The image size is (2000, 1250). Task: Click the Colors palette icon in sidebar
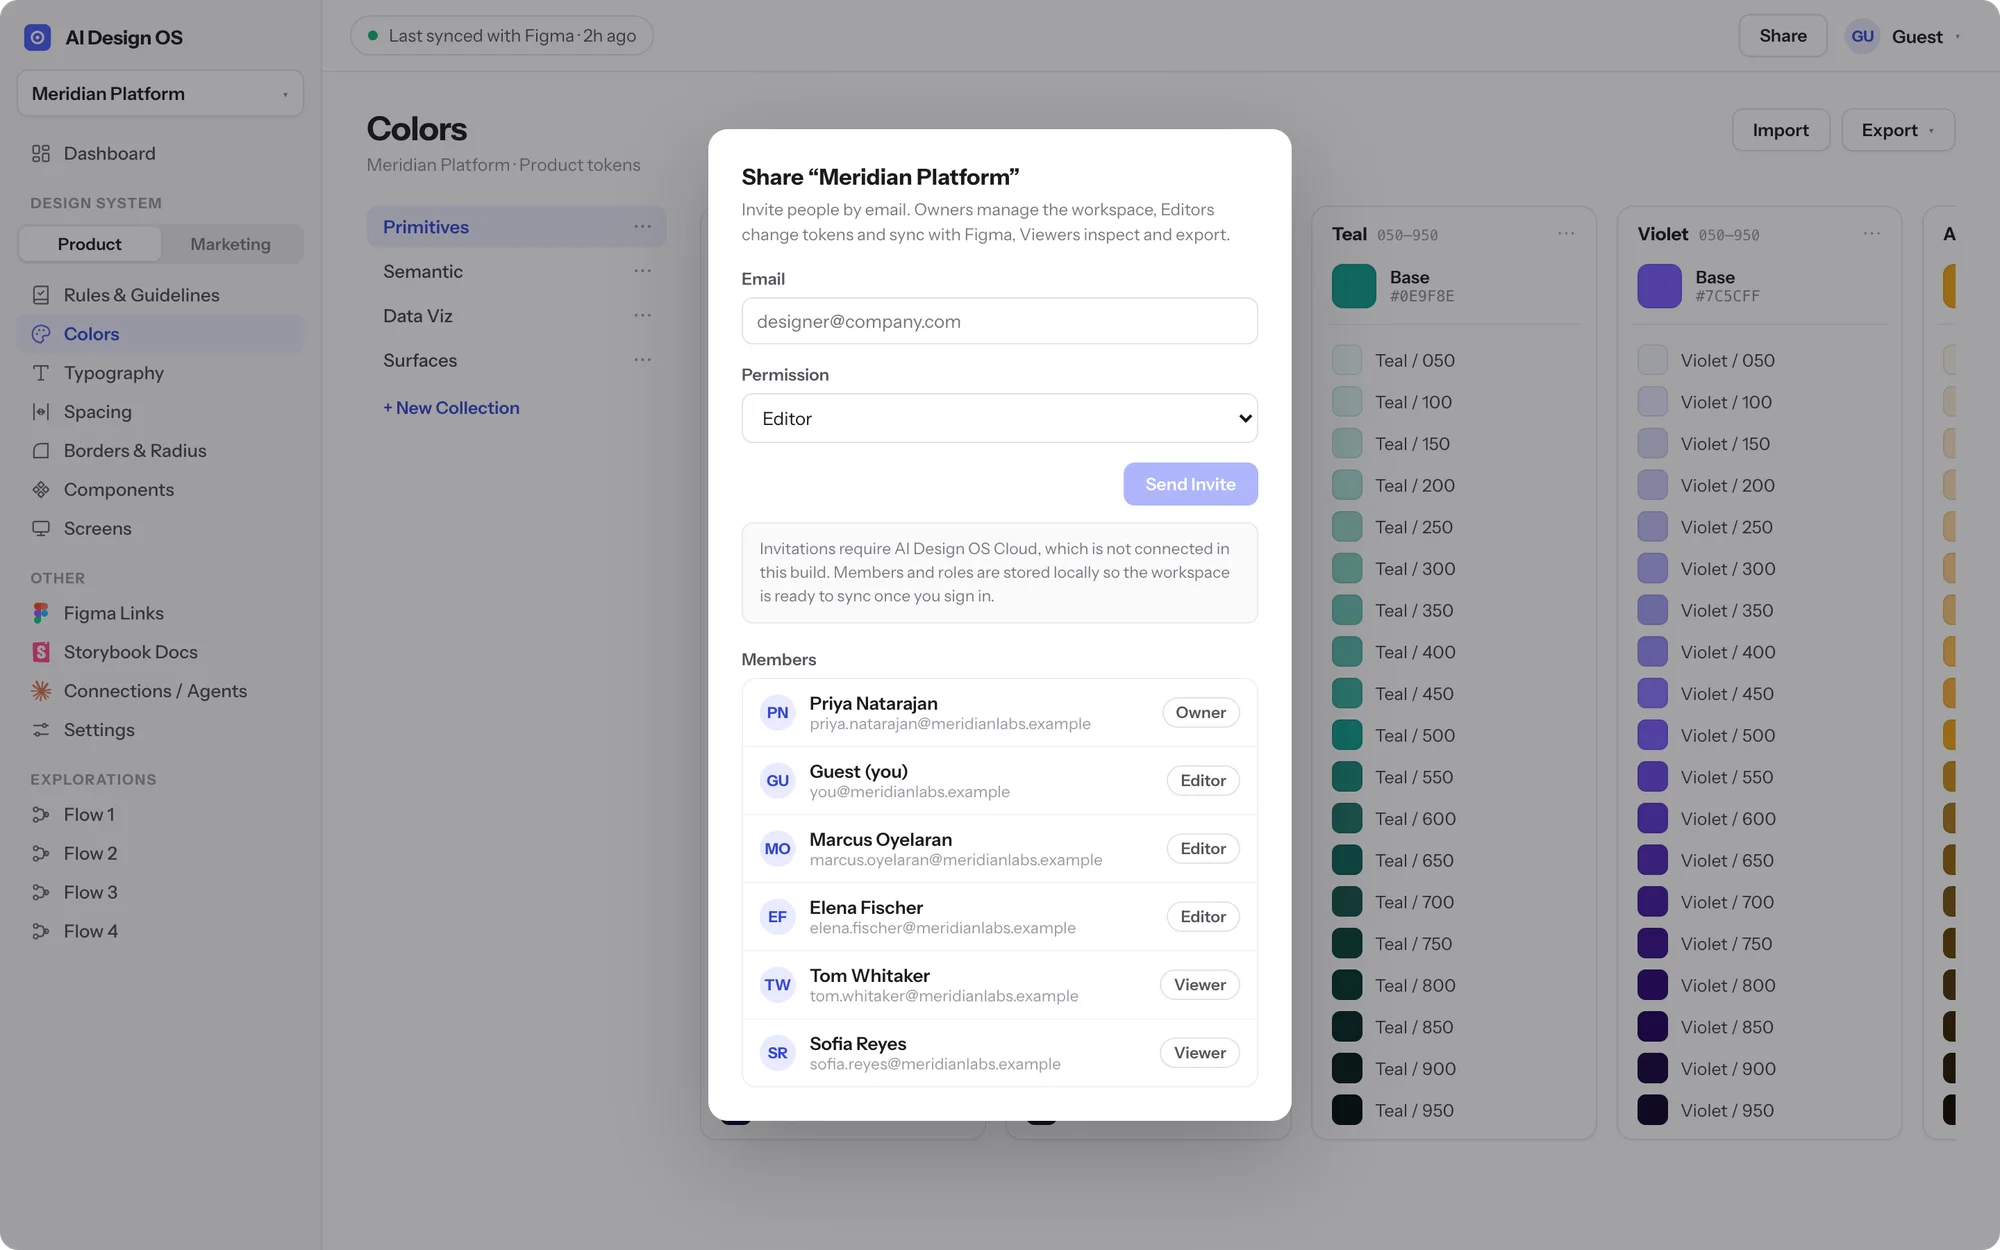click(x=41, y=334)
